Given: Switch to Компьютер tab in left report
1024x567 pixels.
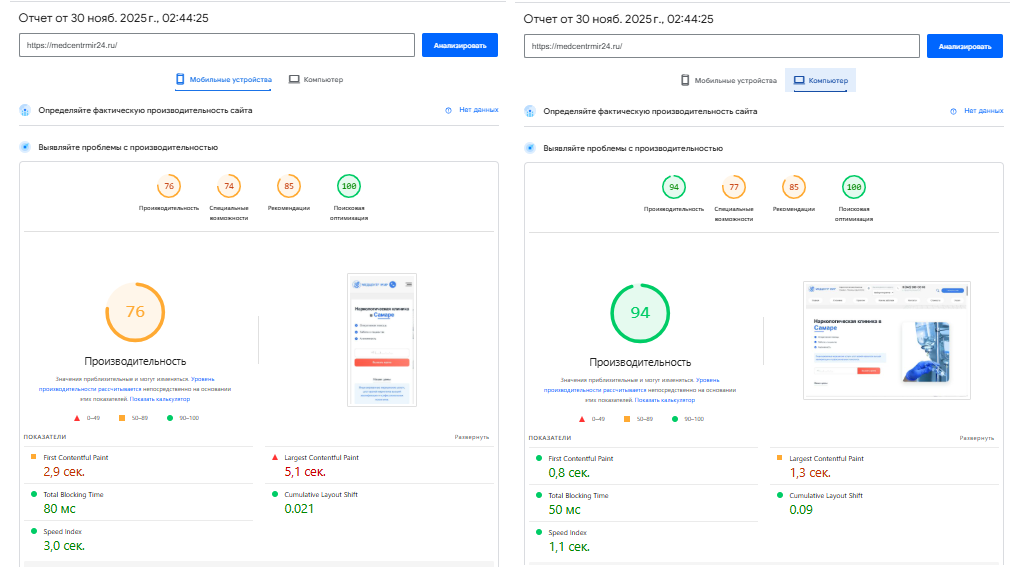Looking at the screenshot, I should pyautogui.click(x=316, y=80).
